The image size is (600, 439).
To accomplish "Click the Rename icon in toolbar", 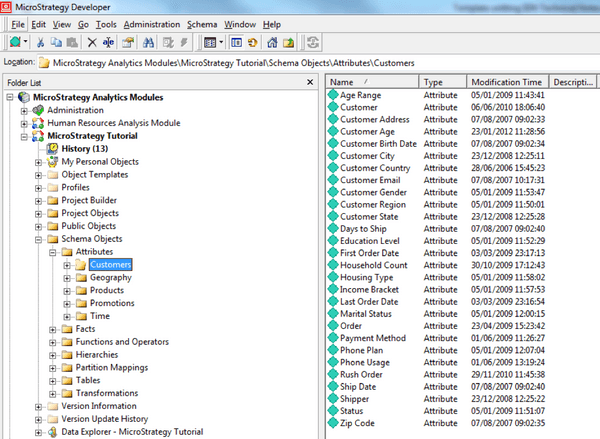I will click(x=108, y=42).
